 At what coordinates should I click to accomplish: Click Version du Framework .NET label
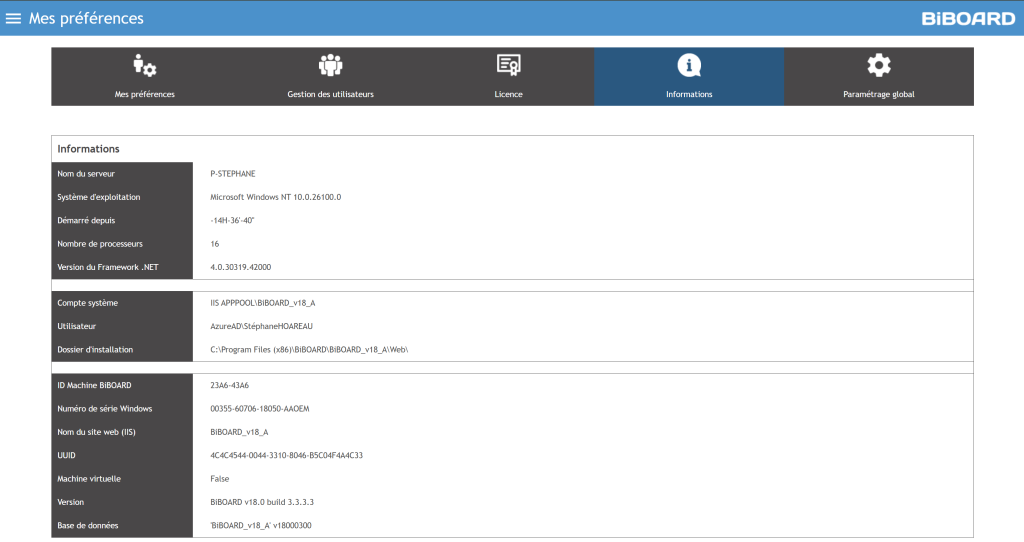[108, 267]
